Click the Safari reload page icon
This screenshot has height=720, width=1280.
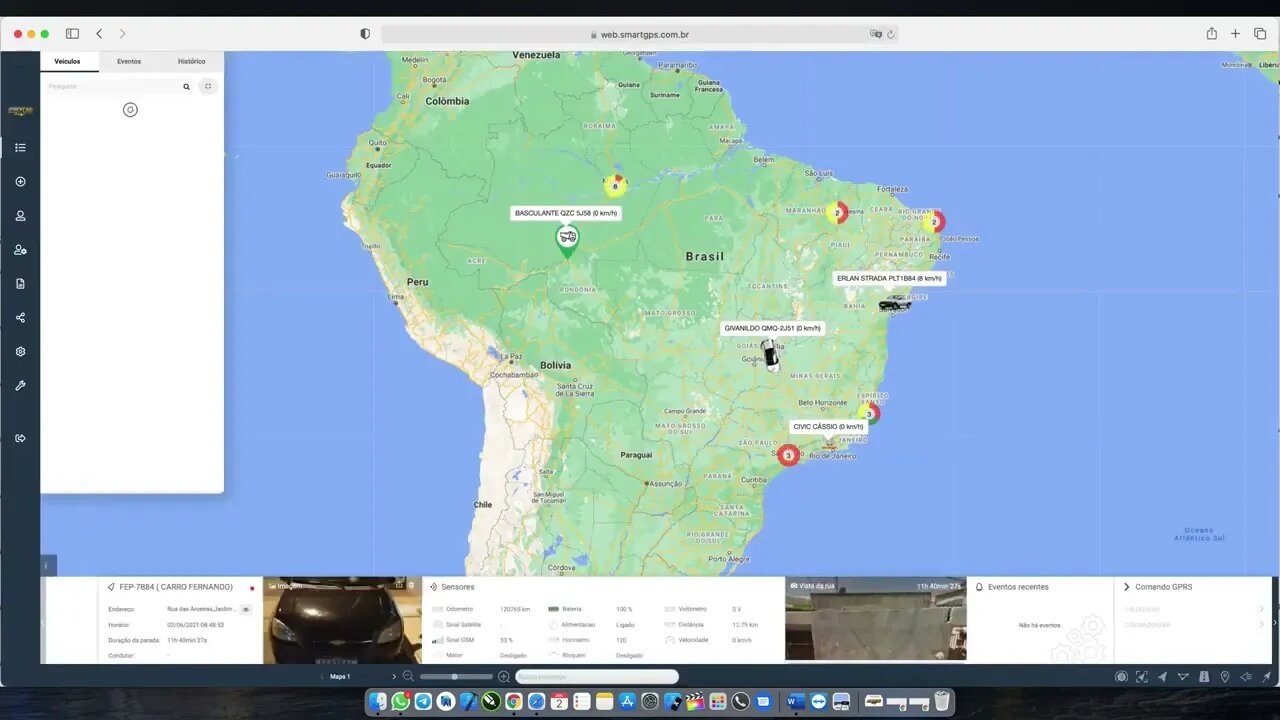tap(890, 34)
